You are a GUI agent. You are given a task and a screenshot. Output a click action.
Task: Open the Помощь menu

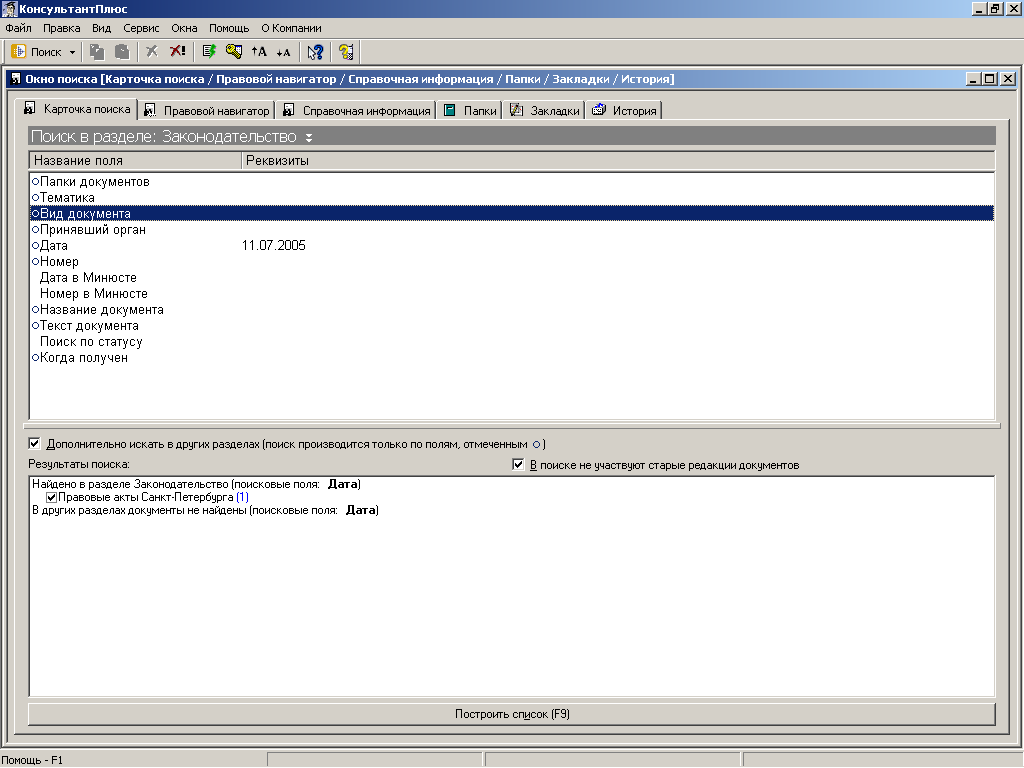[x=229, y=28]
